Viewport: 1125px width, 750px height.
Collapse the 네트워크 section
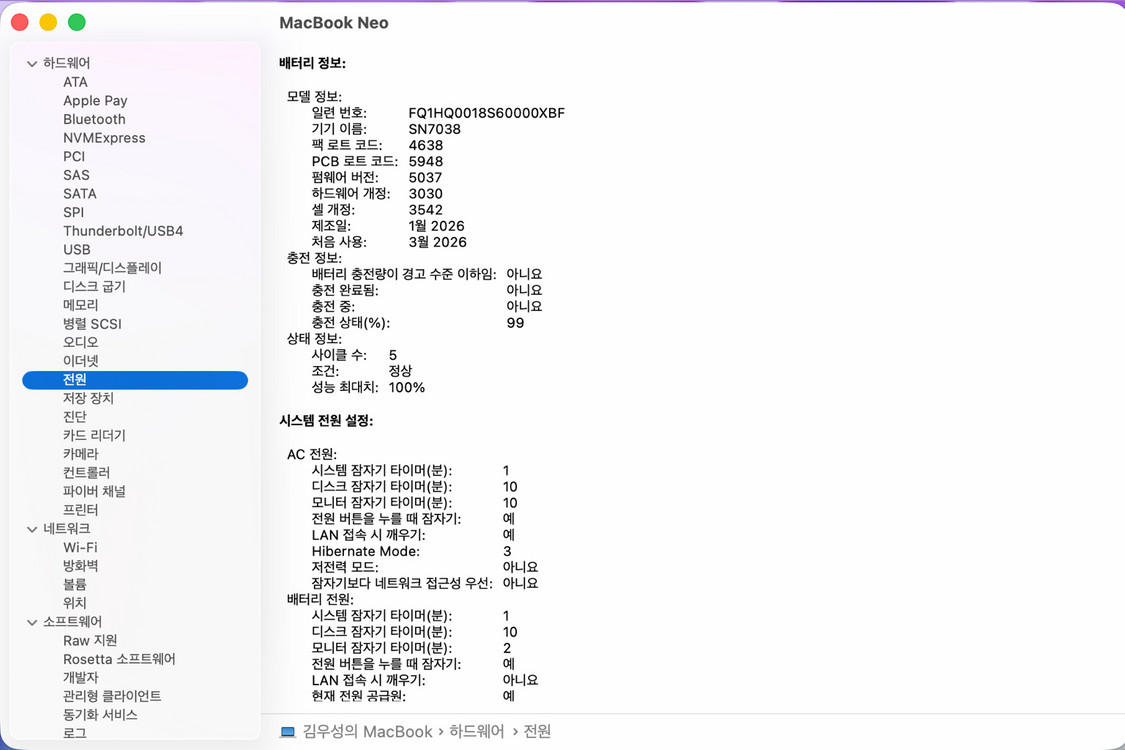click(32, 528)
